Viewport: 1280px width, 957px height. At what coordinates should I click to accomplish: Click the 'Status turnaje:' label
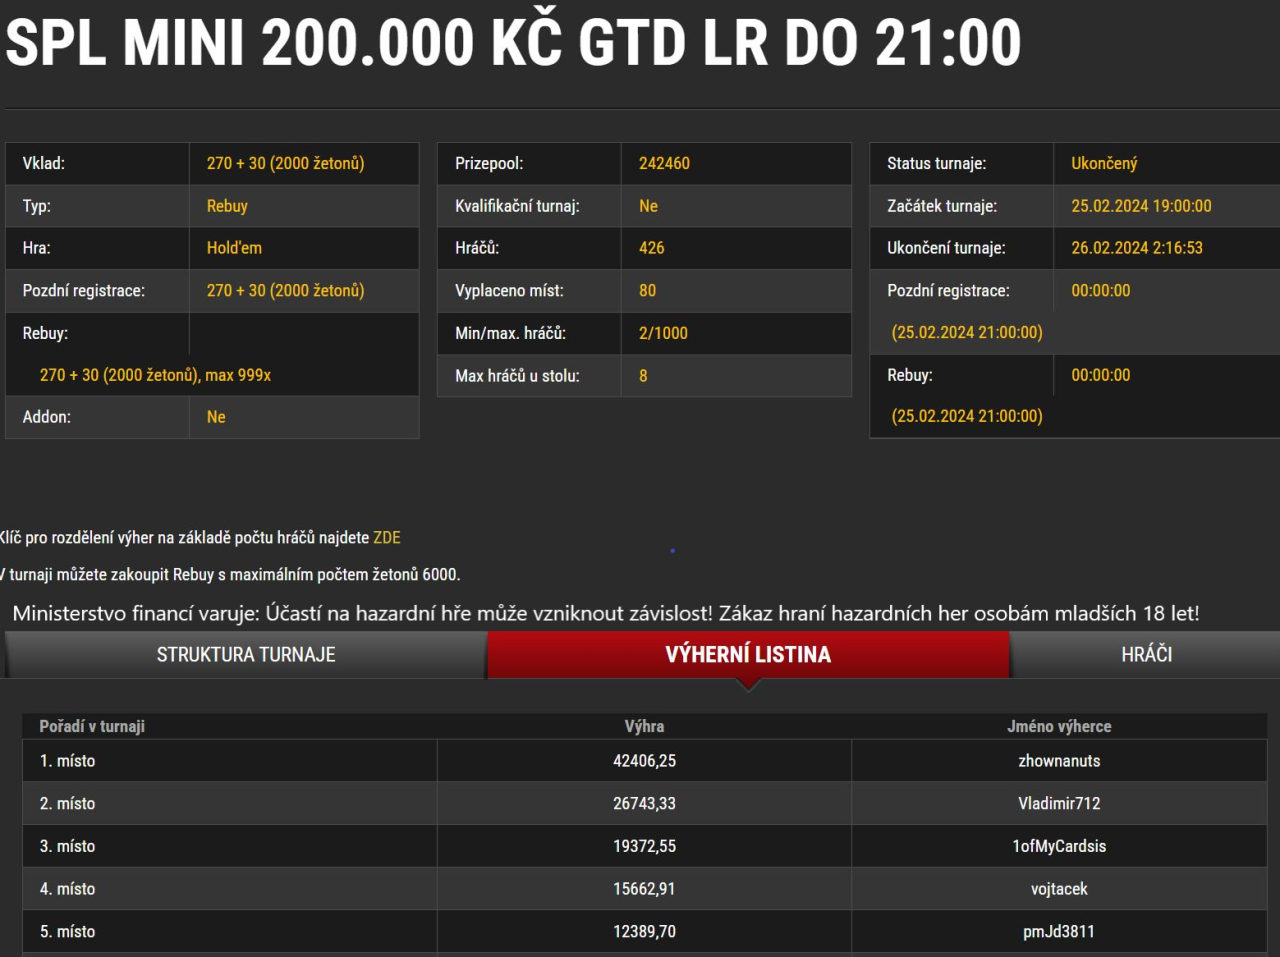pos(936,164)
